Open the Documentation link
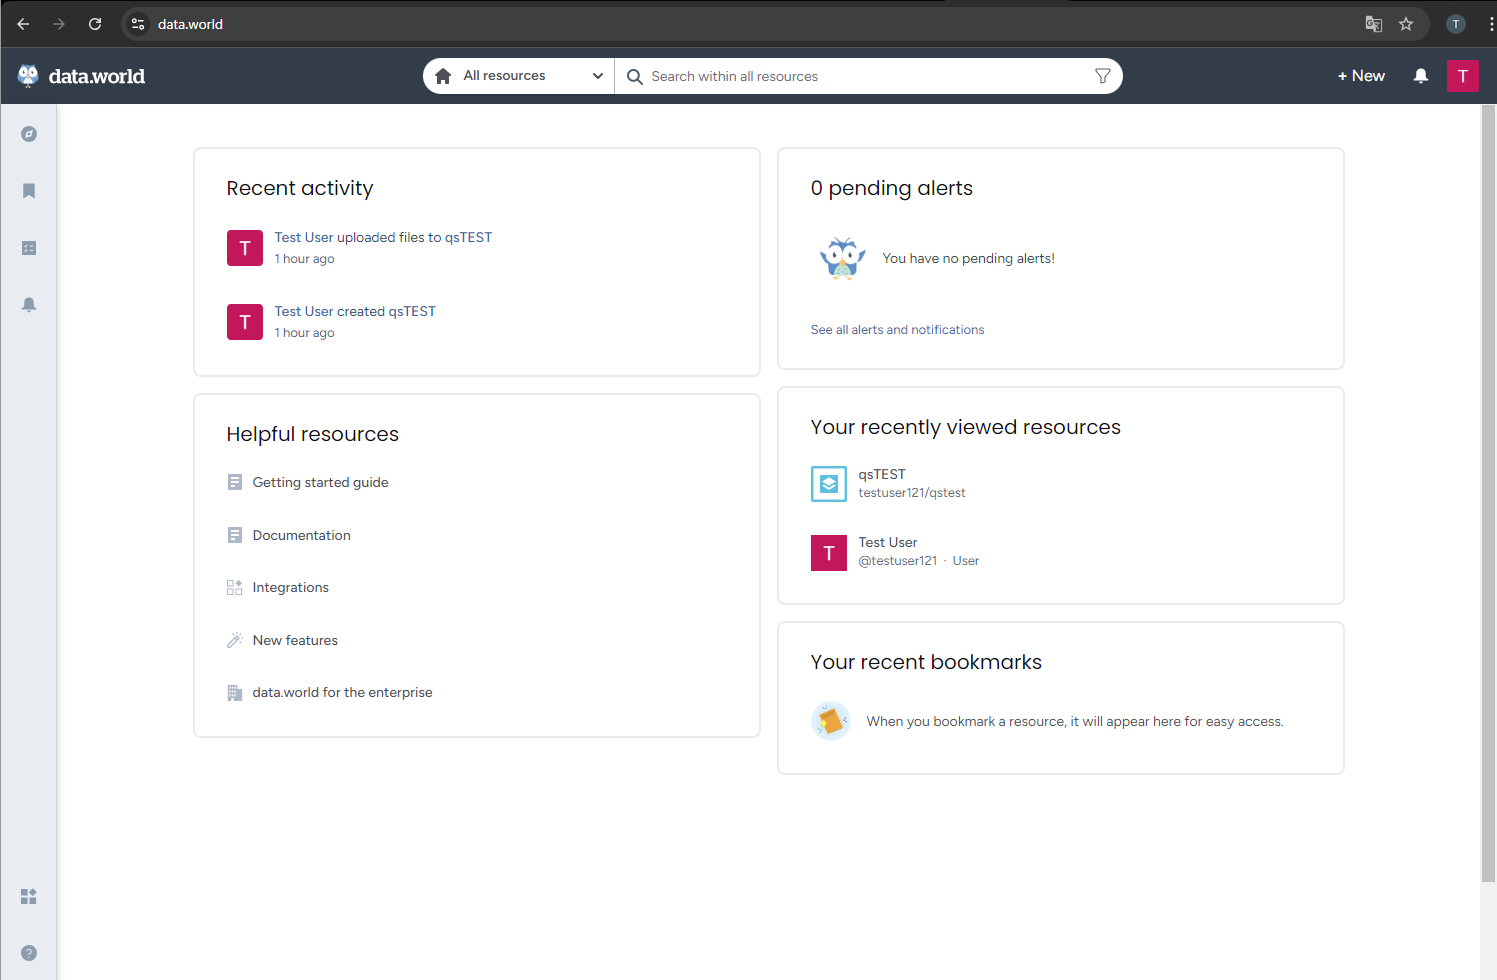The image size is (1497, 980). pos(301,535)
